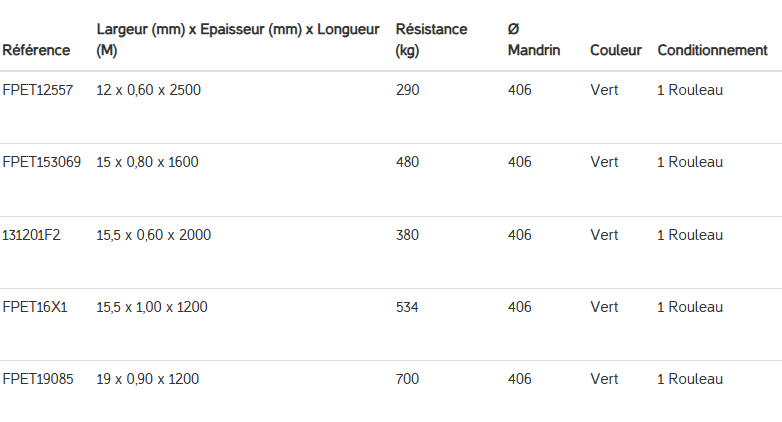Select the Conditionnement column header
Image resolution: width=782 pixels, height=422 pixels.
712,50
